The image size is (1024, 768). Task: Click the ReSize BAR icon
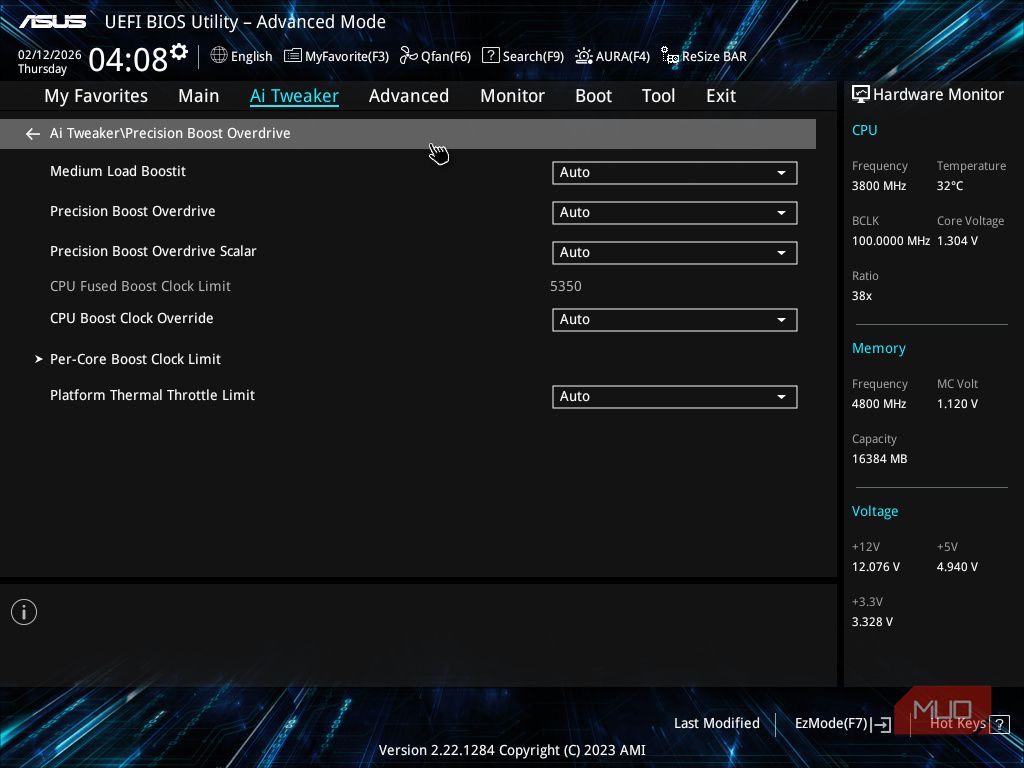click(669, 56)
